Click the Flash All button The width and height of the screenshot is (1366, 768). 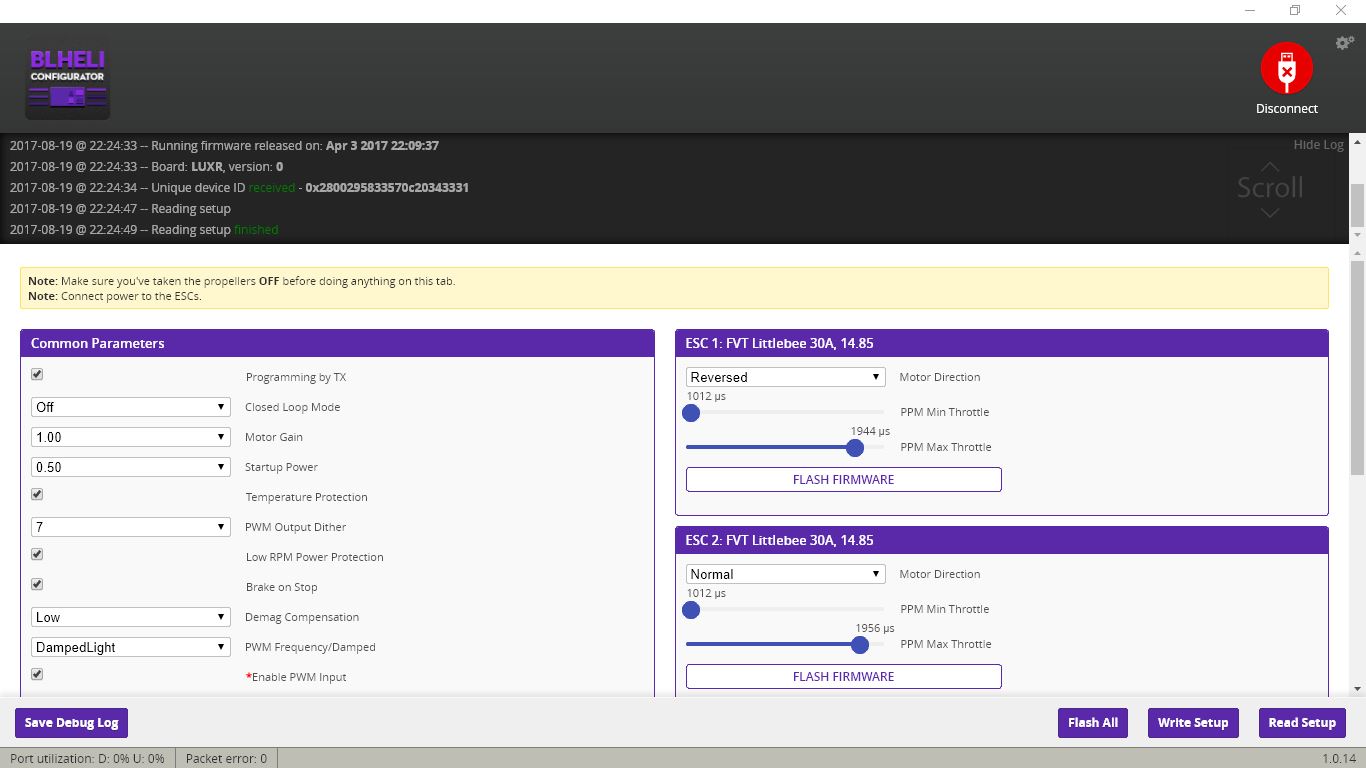point(1092,722)
